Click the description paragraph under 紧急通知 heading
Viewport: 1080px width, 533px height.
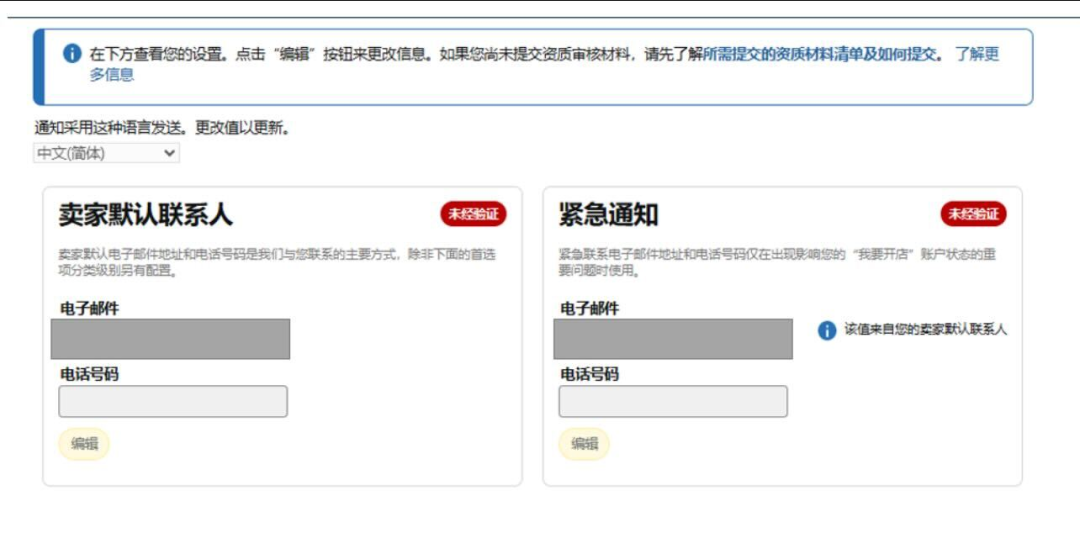pyautogui.click(x=776, y=262)
